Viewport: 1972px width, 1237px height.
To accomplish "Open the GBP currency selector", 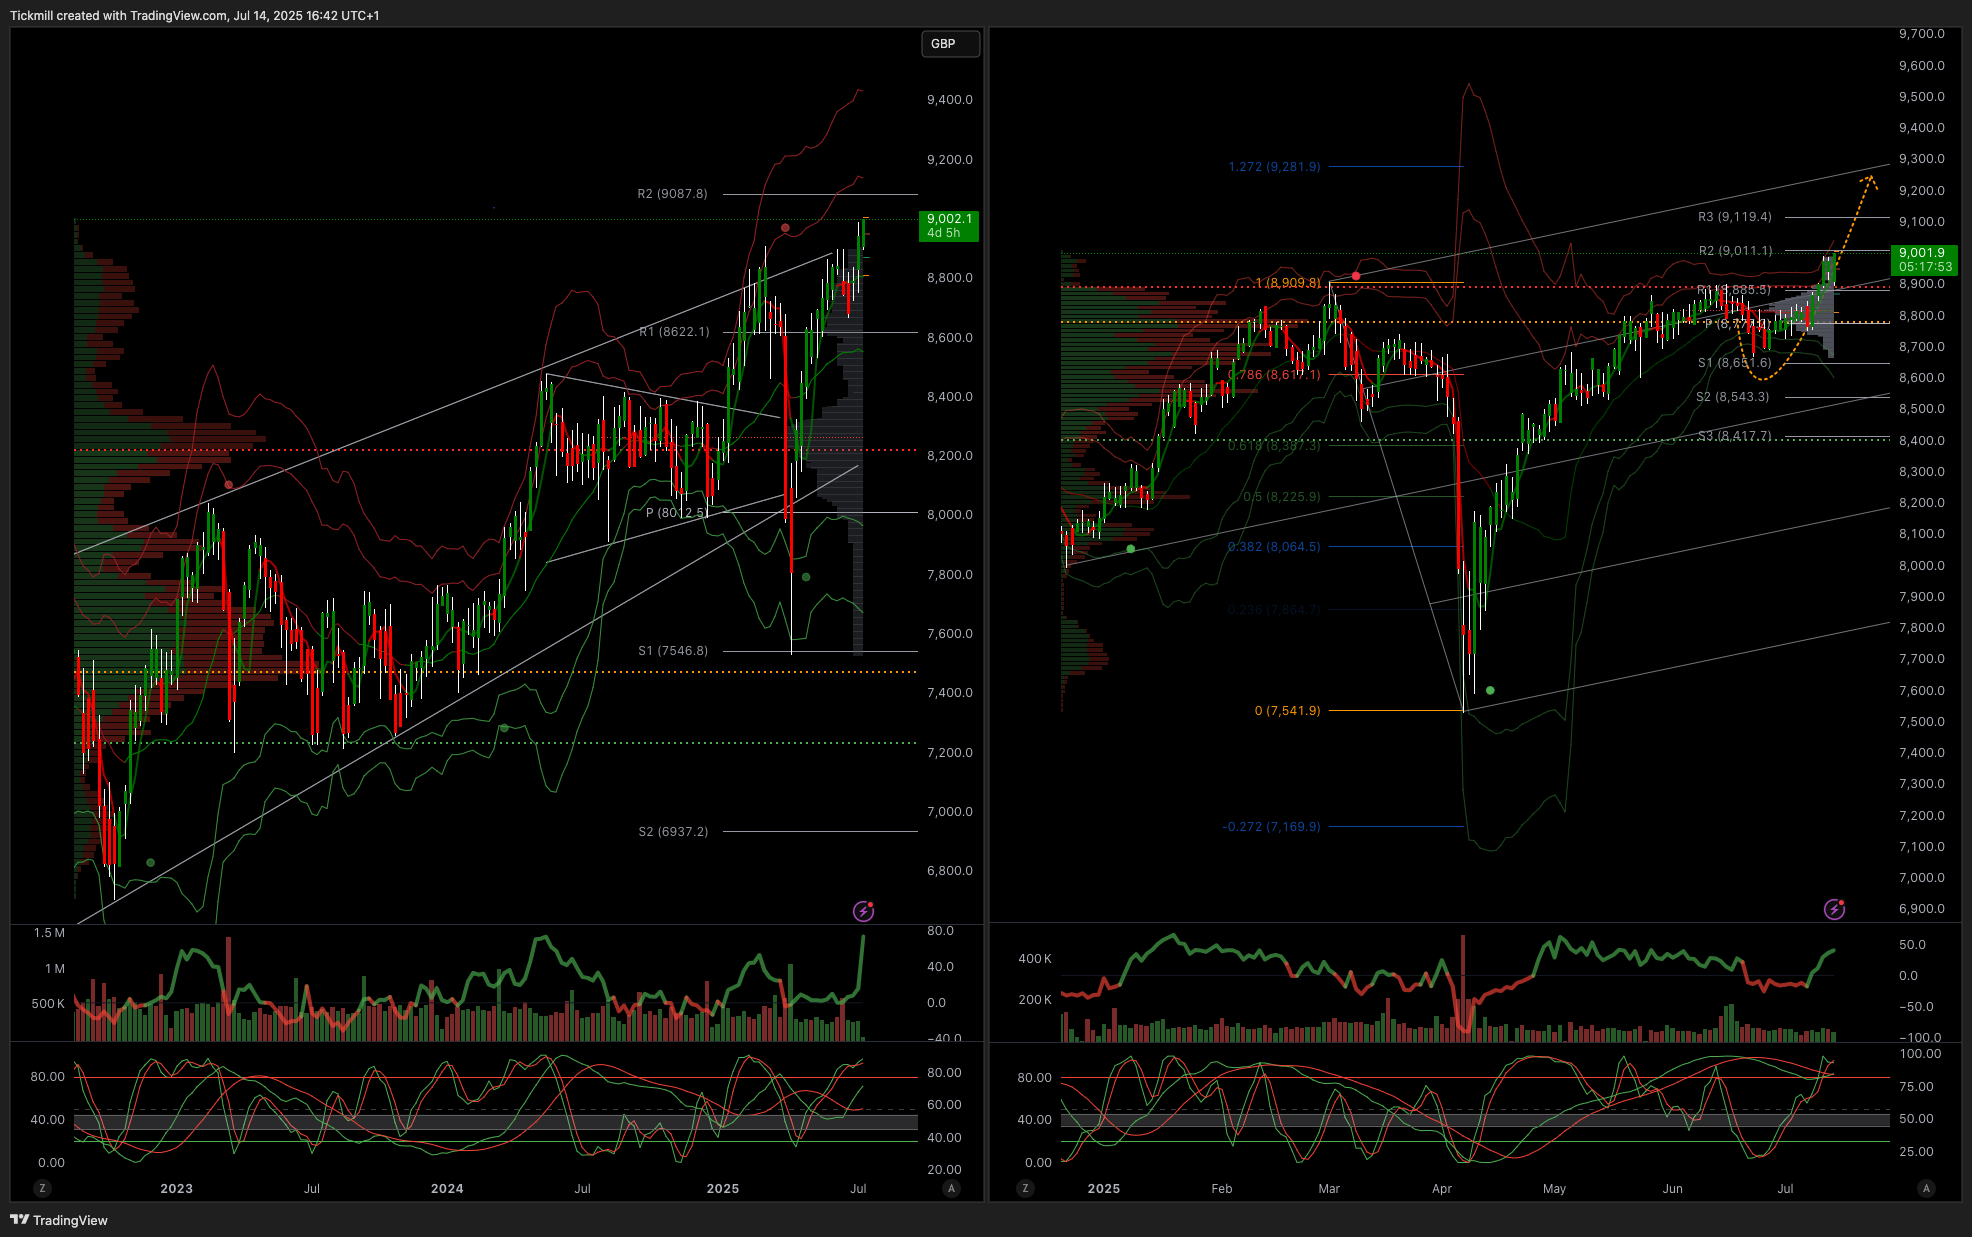I will pos(949,44).
